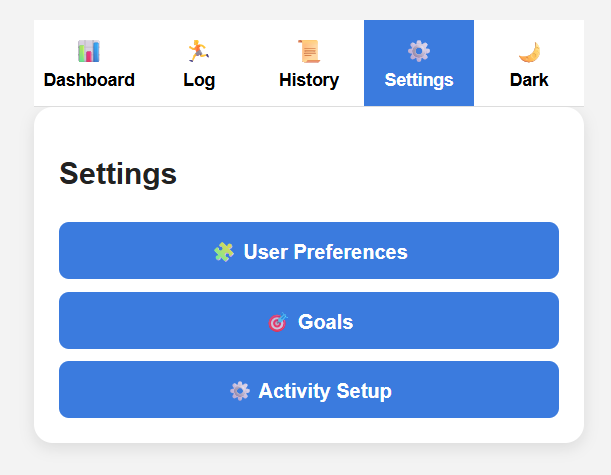
Task: Click the target icon beside Goals
Action: (x=278, y=322)
